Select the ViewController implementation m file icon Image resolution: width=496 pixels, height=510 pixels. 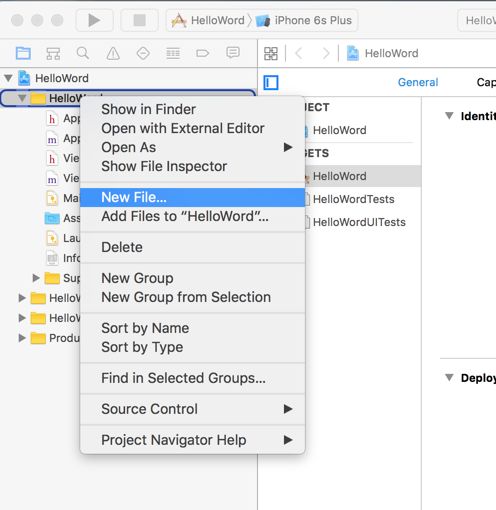click(x=52, y=178)
